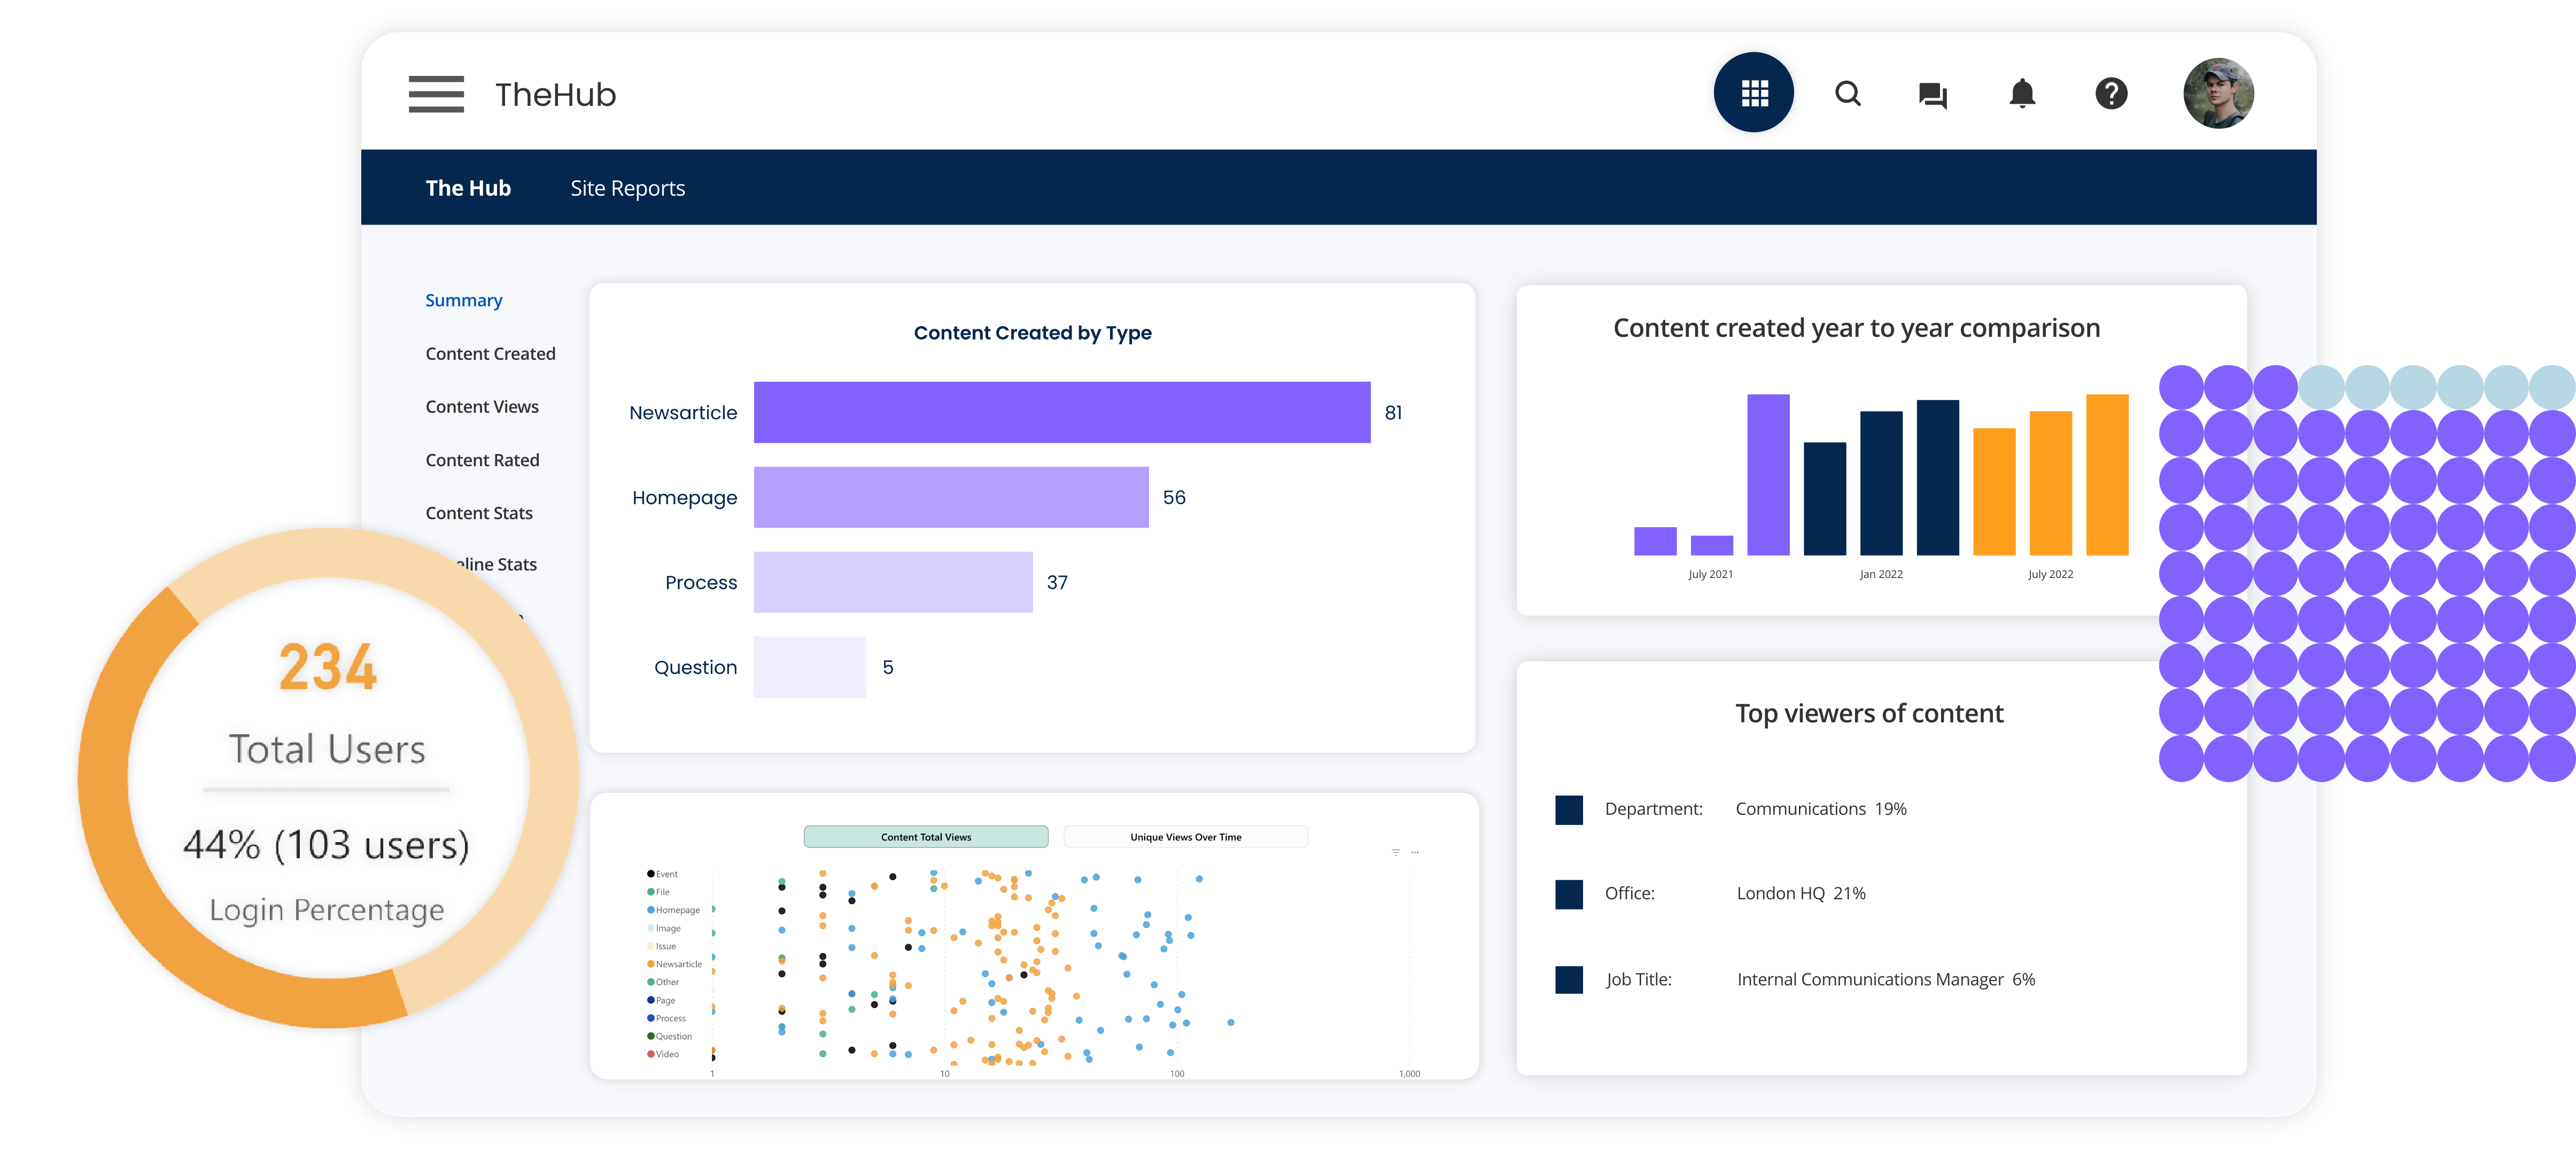Click the Newsarticle purple bar

tap(1061, 412)
